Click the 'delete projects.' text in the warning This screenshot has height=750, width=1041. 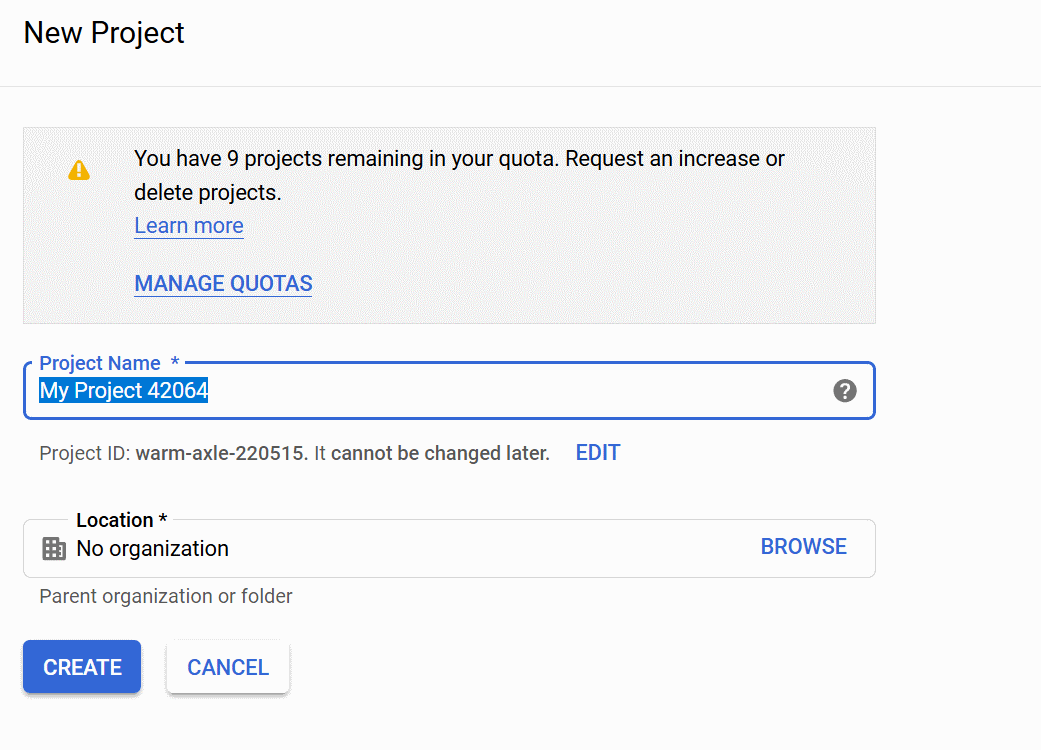click(x=208, y=192)
